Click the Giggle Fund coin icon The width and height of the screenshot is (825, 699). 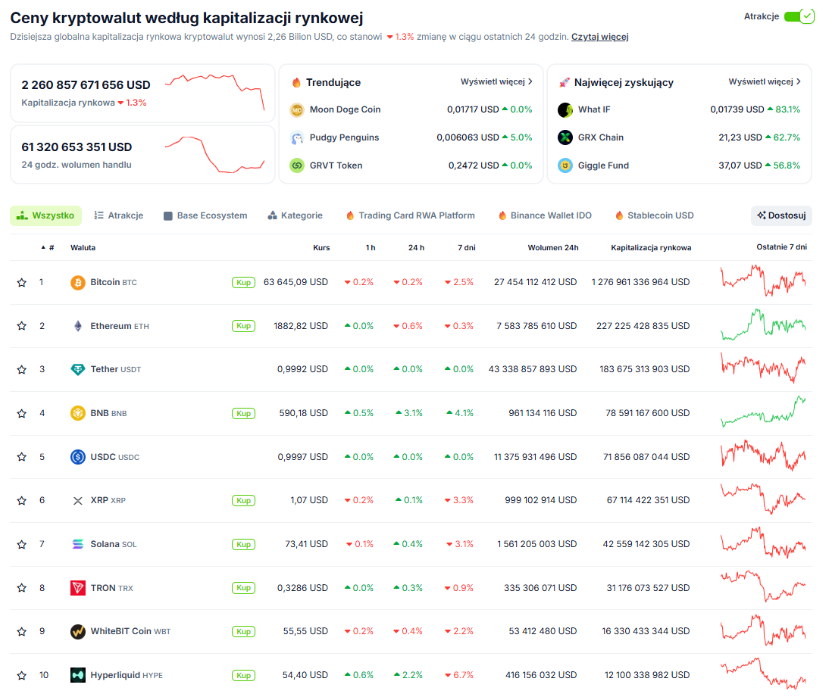click(x=565, y=166)
